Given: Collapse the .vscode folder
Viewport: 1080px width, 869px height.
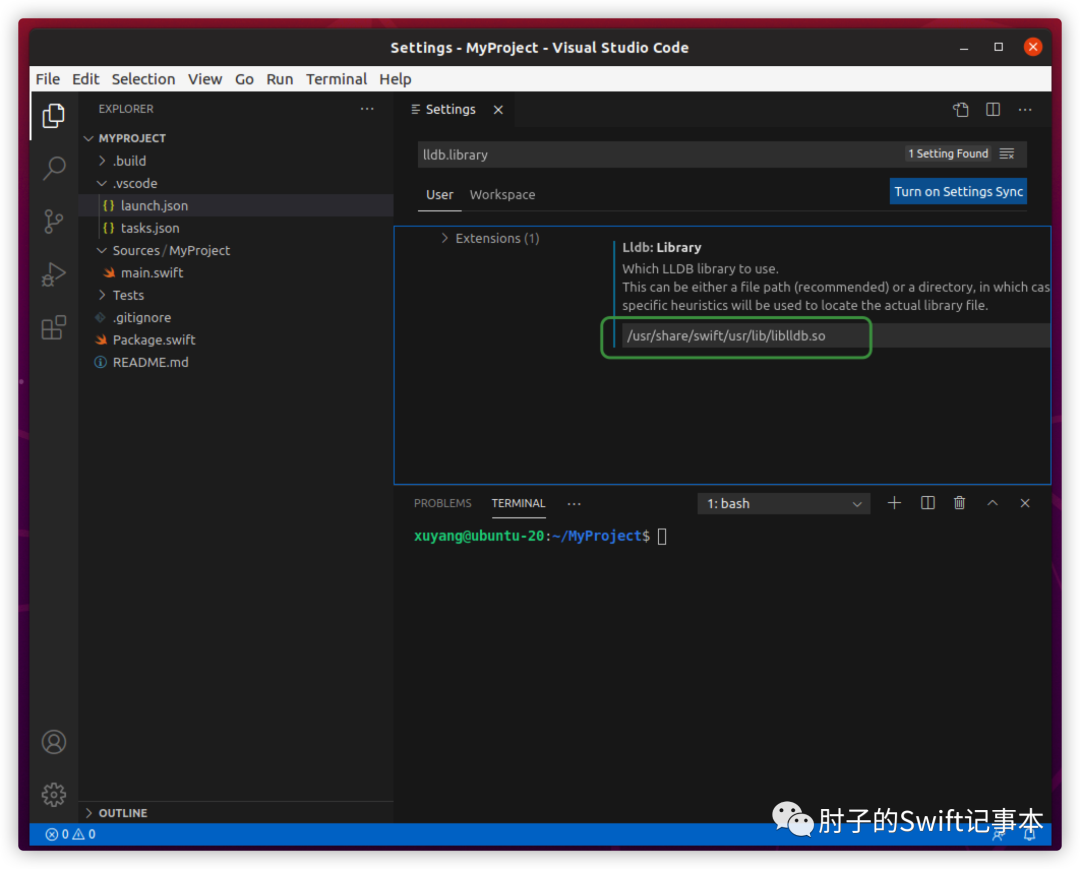Looking at the screenshot, I should 236,183.
